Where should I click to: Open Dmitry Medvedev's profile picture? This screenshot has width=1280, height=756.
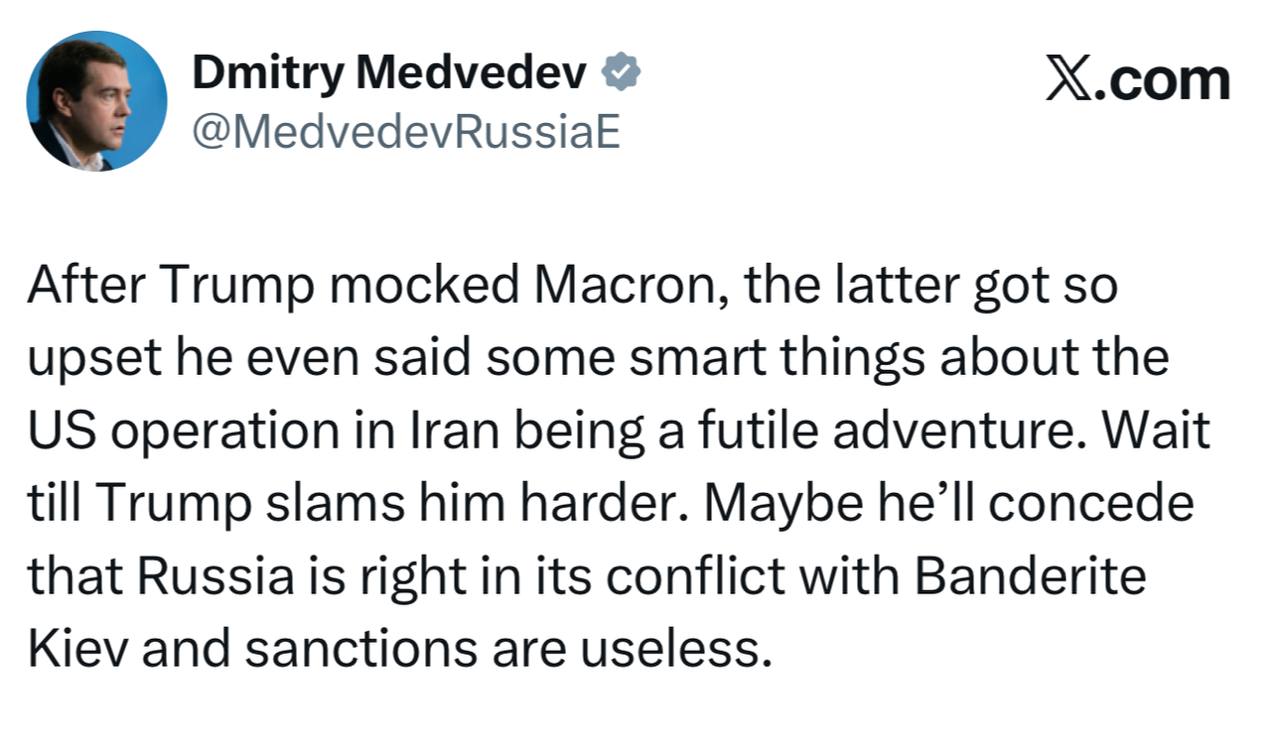click(x=97, y=102)
